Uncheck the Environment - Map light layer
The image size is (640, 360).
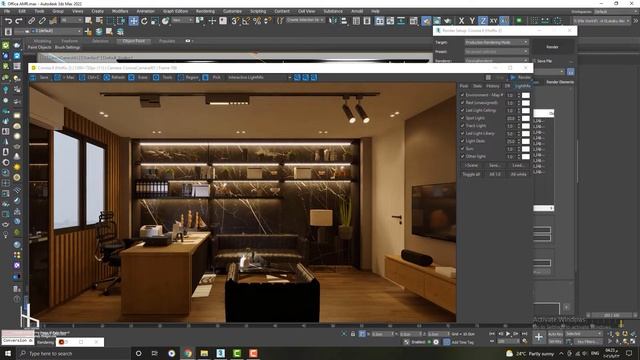point(462,95)
